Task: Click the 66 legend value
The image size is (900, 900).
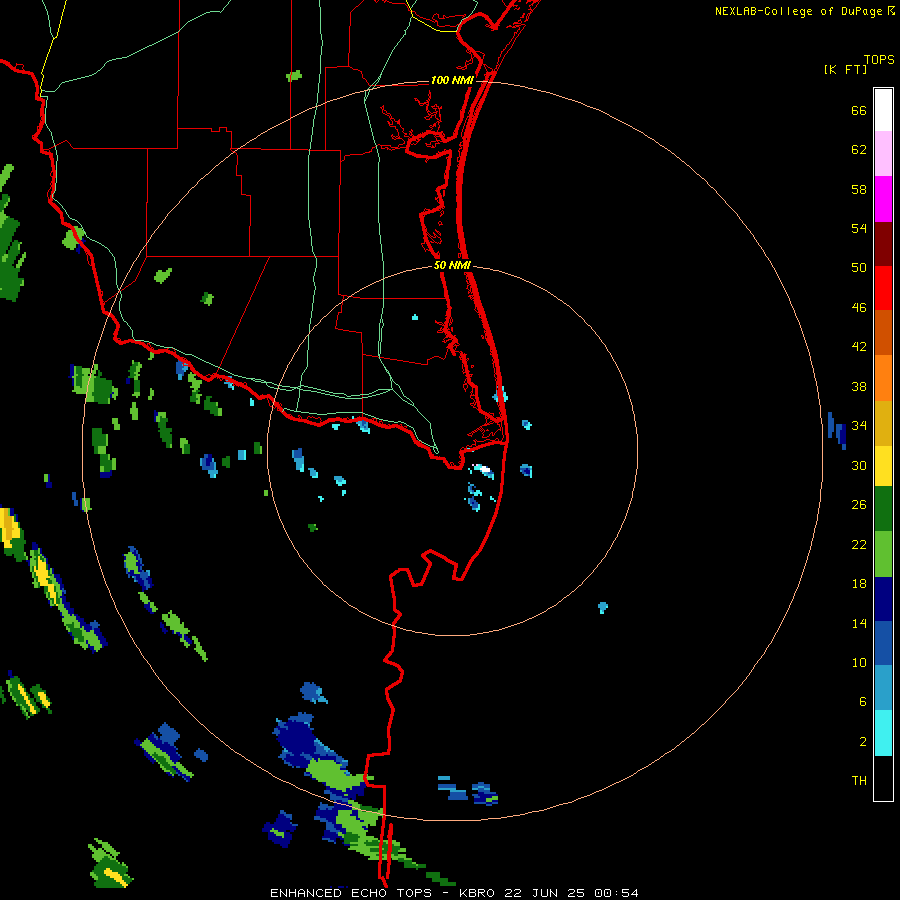Action: (x=859, y=111)
